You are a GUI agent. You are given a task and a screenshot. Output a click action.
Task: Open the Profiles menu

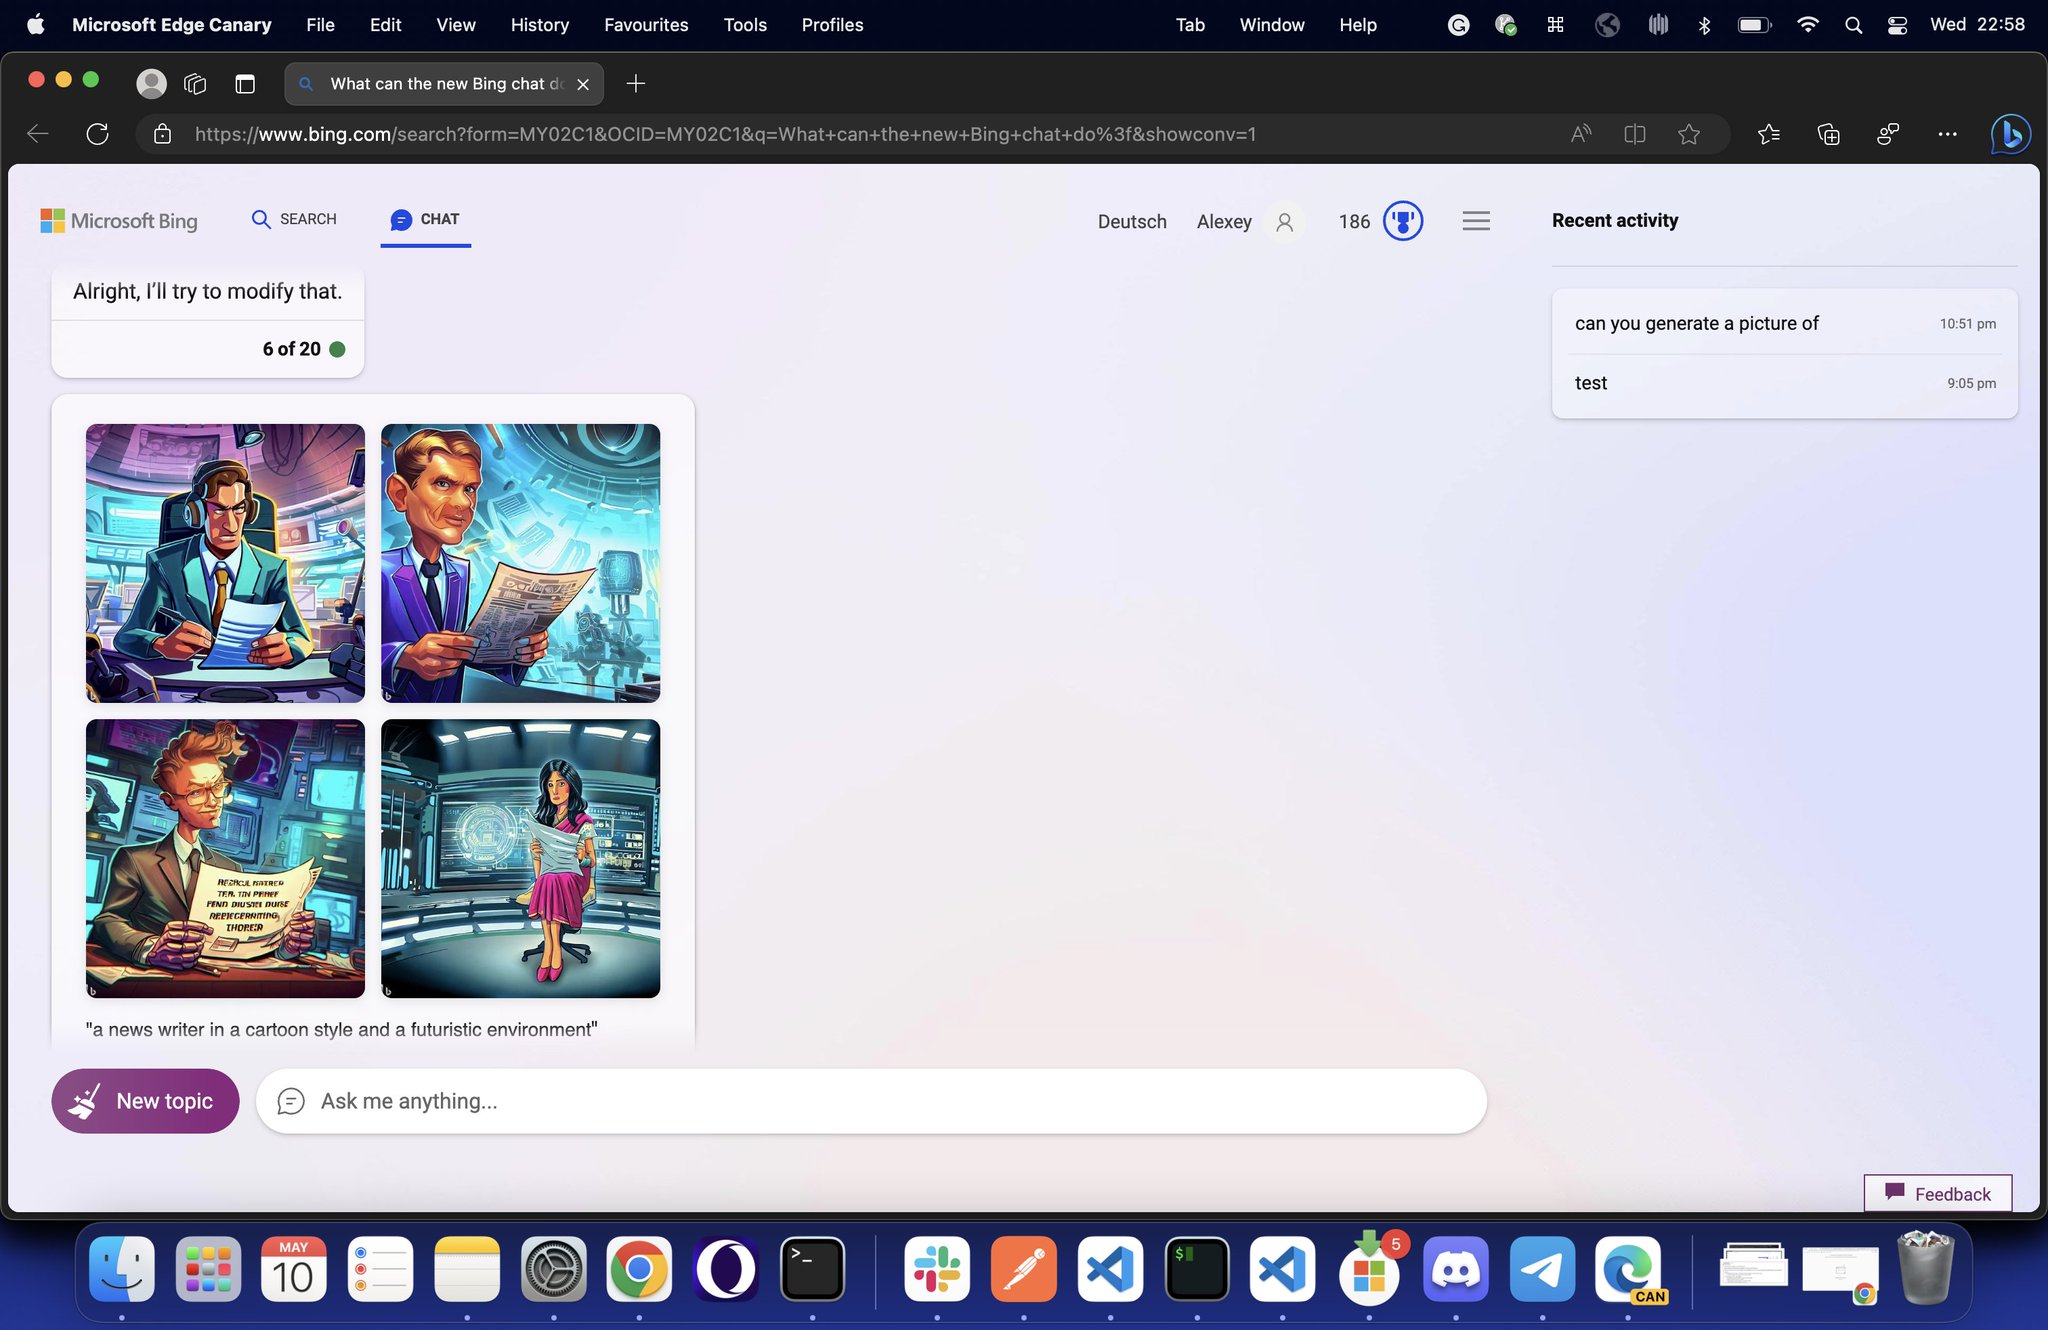832,25
